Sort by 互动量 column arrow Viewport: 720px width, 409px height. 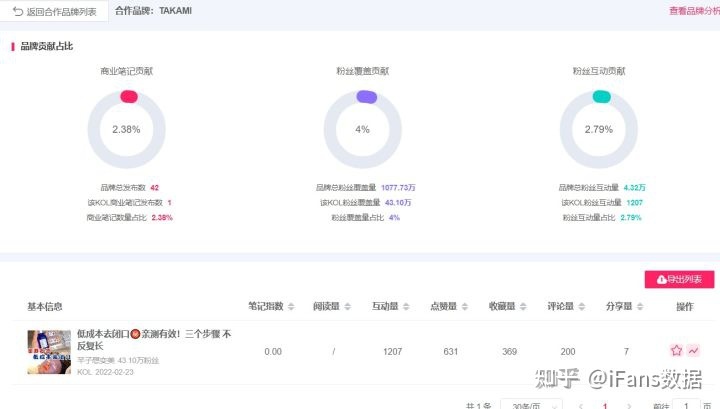point(404,306)
